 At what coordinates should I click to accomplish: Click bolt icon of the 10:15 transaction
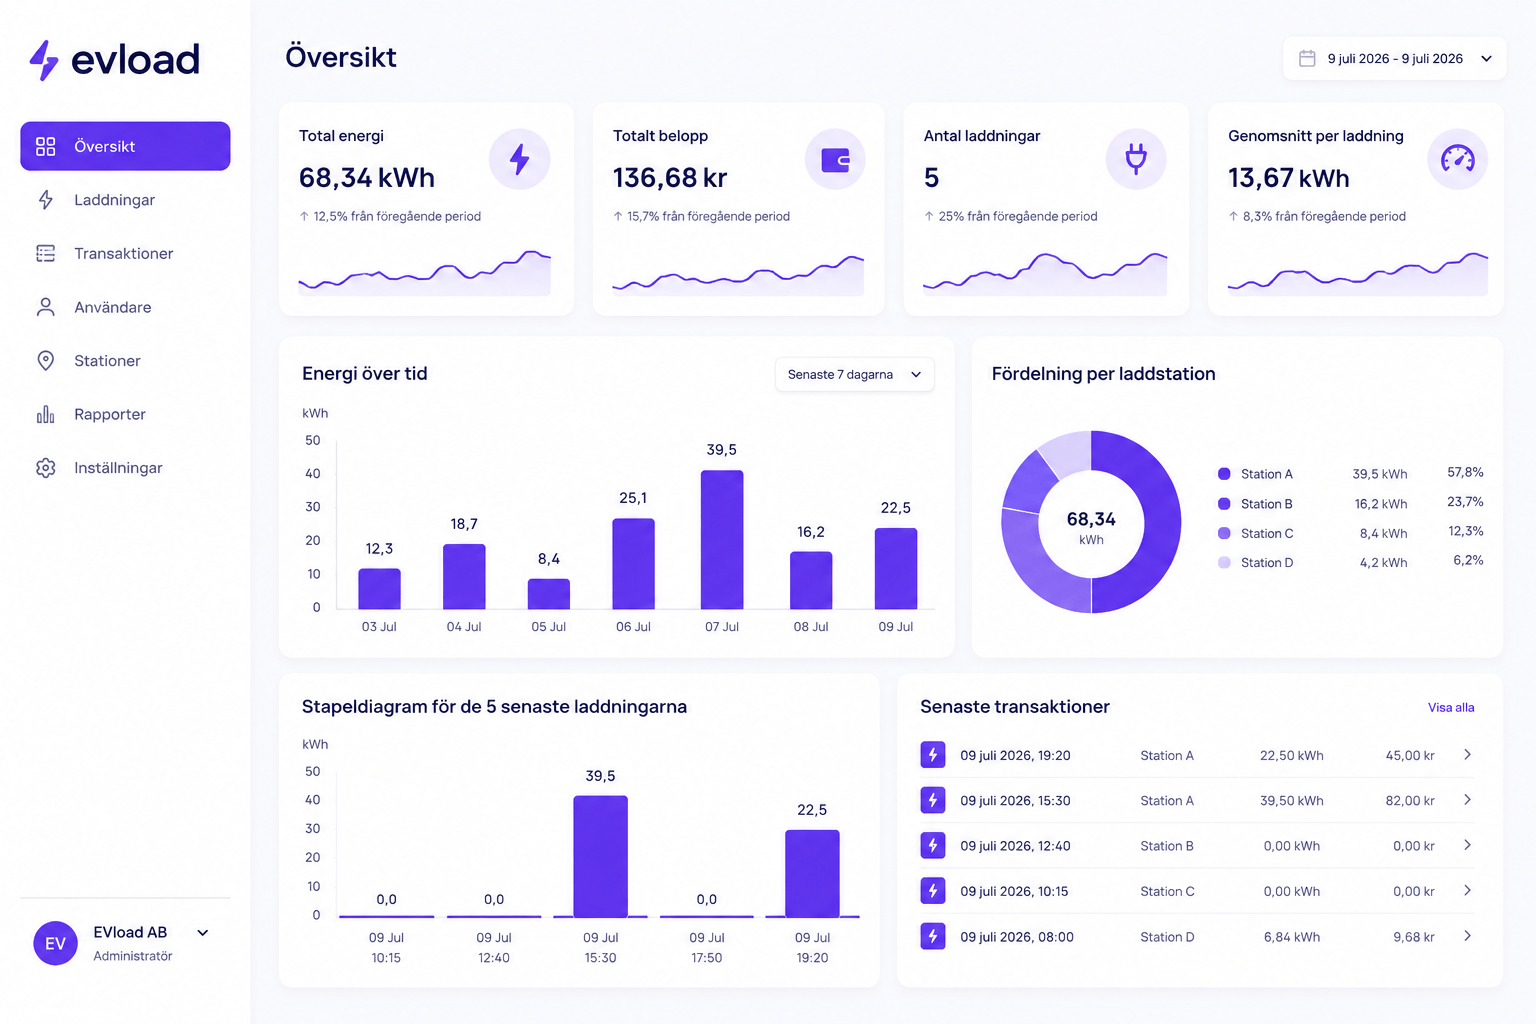[x=933, y=891]
